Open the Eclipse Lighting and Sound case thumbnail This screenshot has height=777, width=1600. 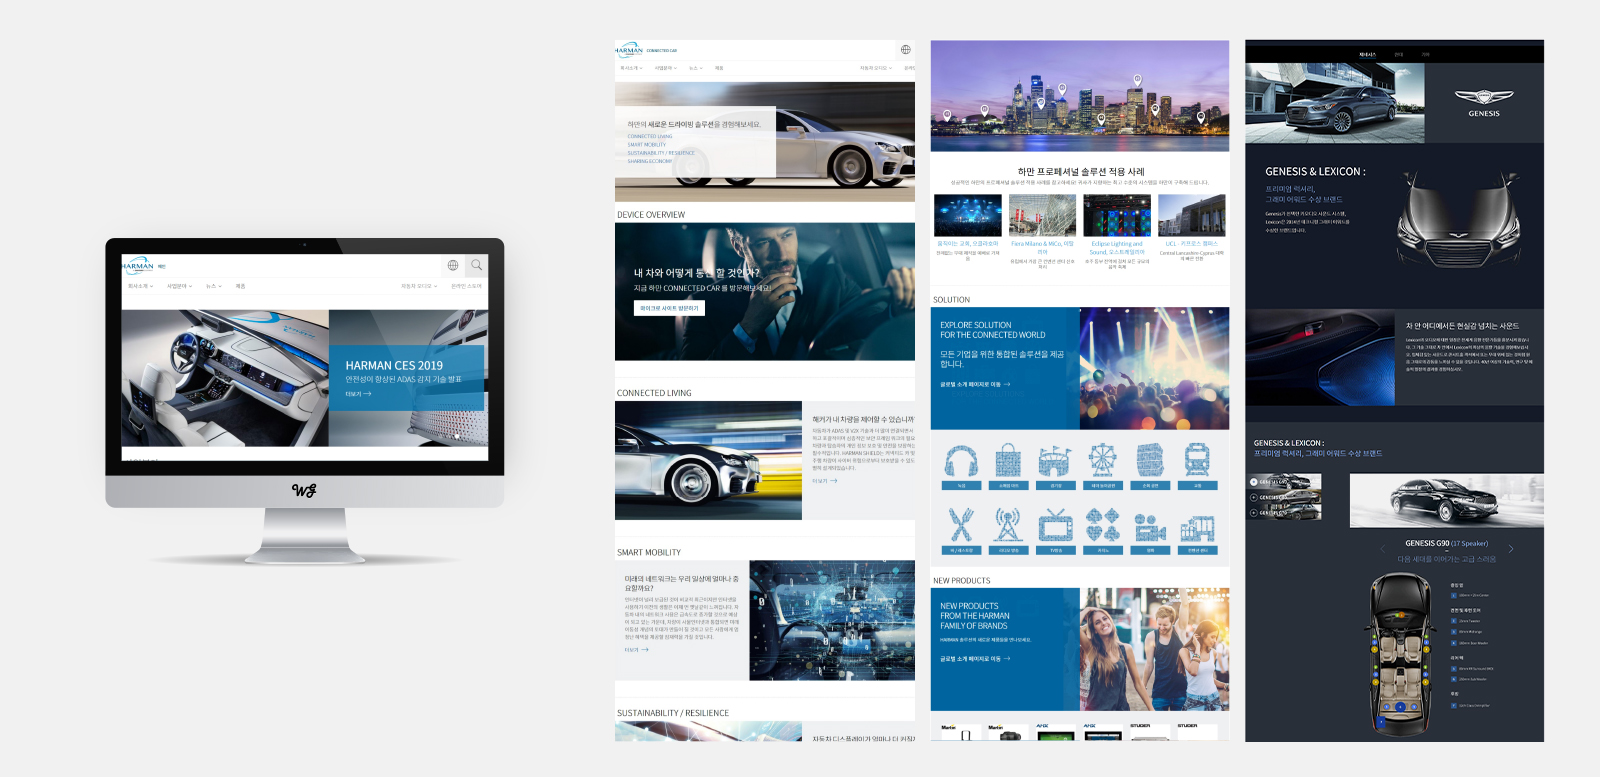(x=1117, y=216)
